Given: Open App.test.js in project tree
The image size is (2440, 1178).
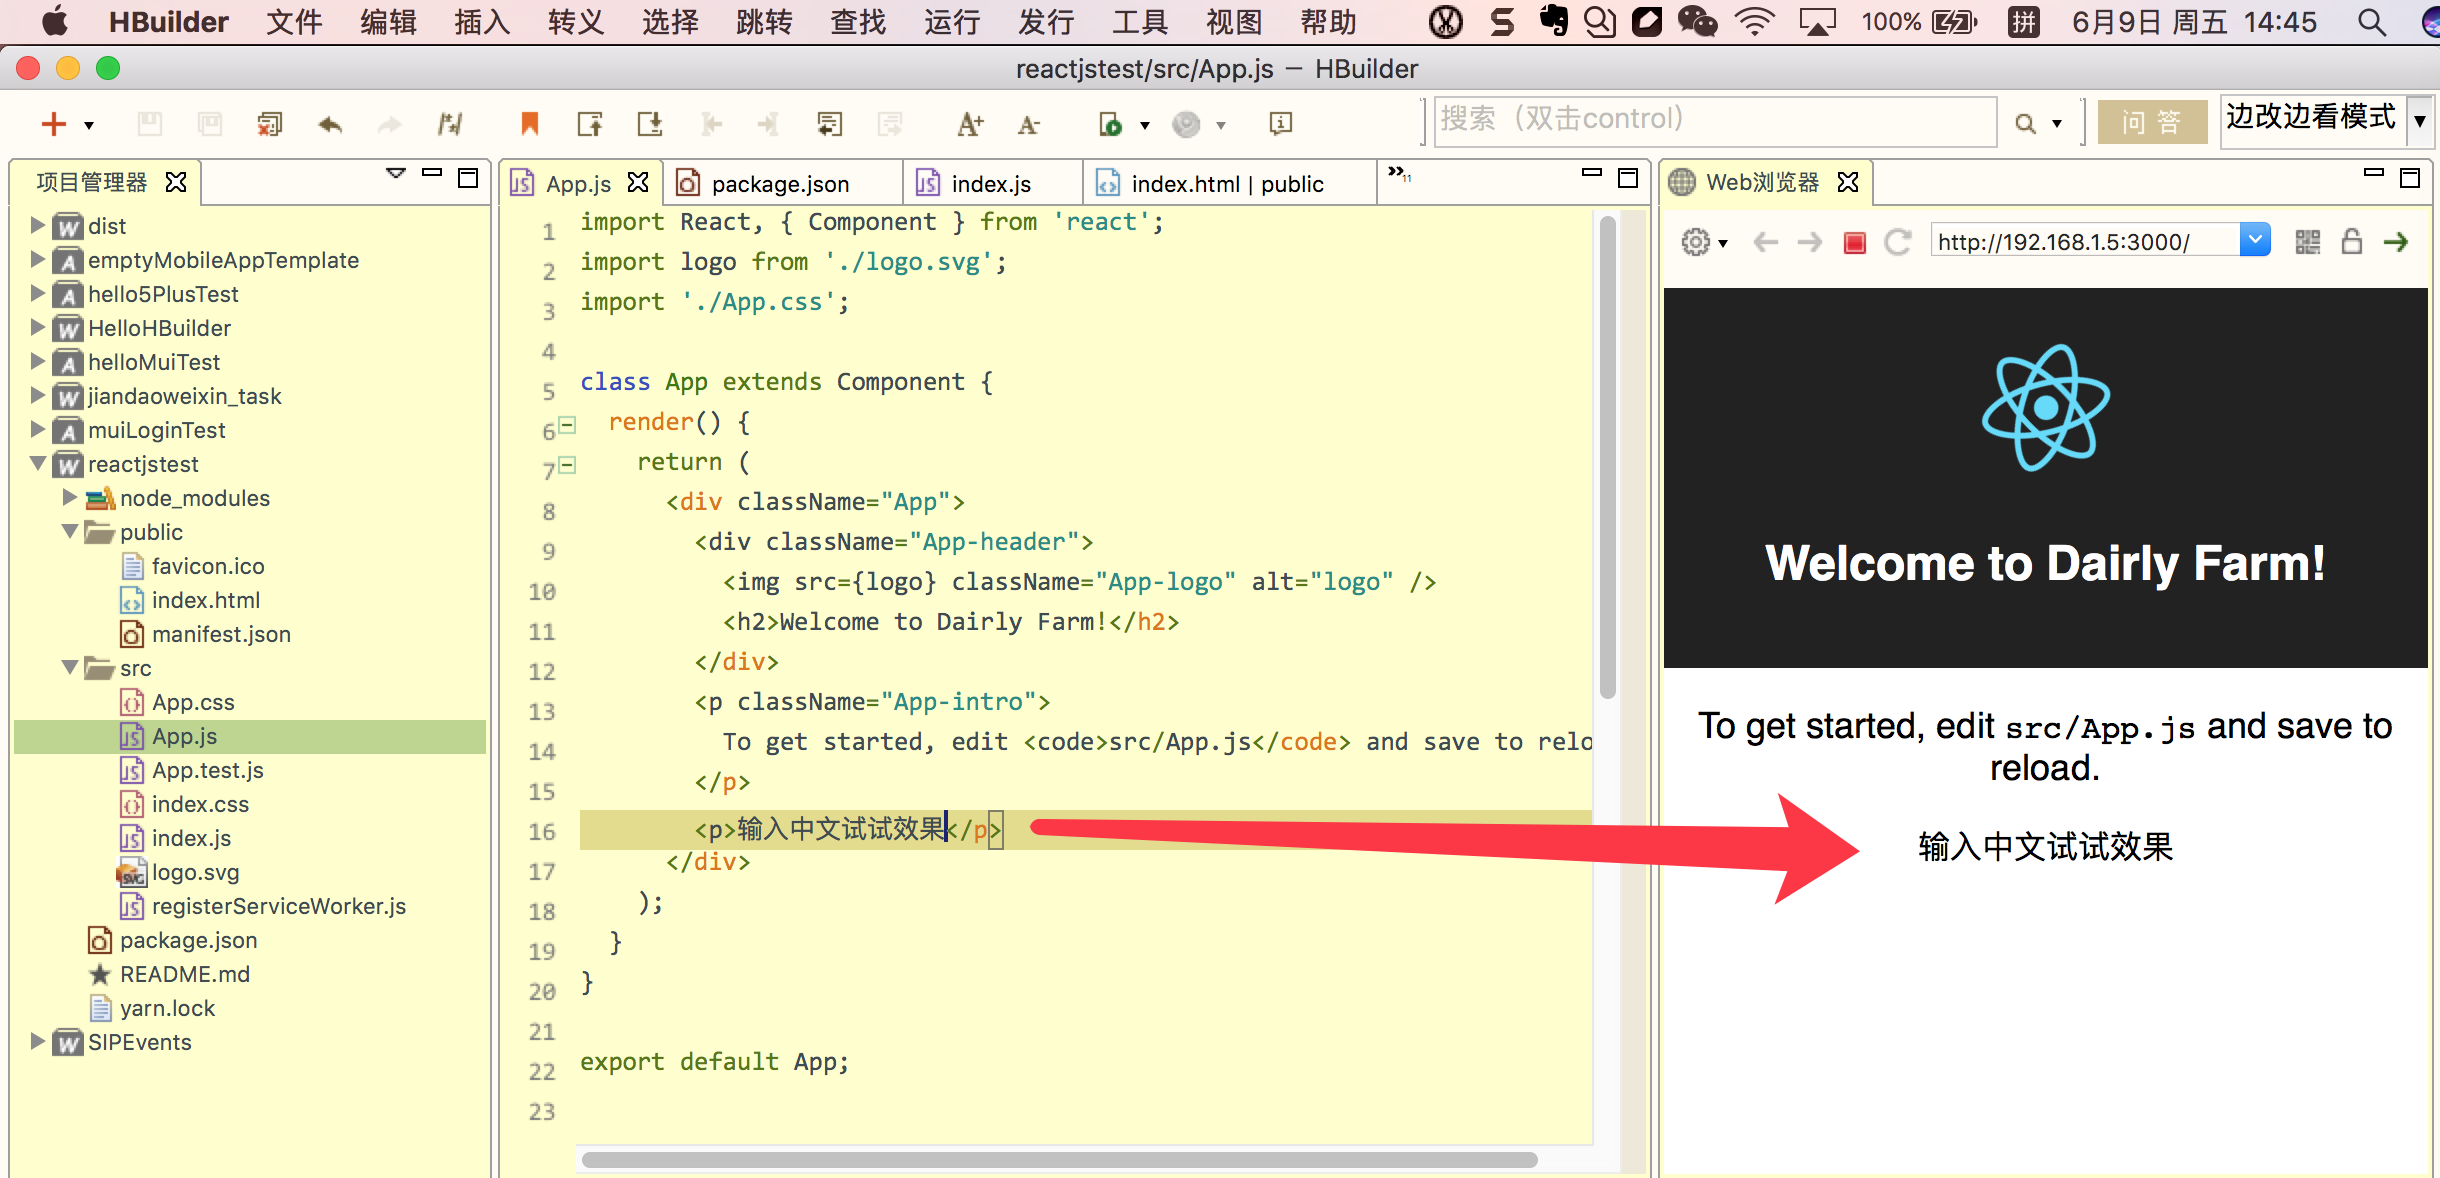Looking at the screenshot, I should 207,770.
